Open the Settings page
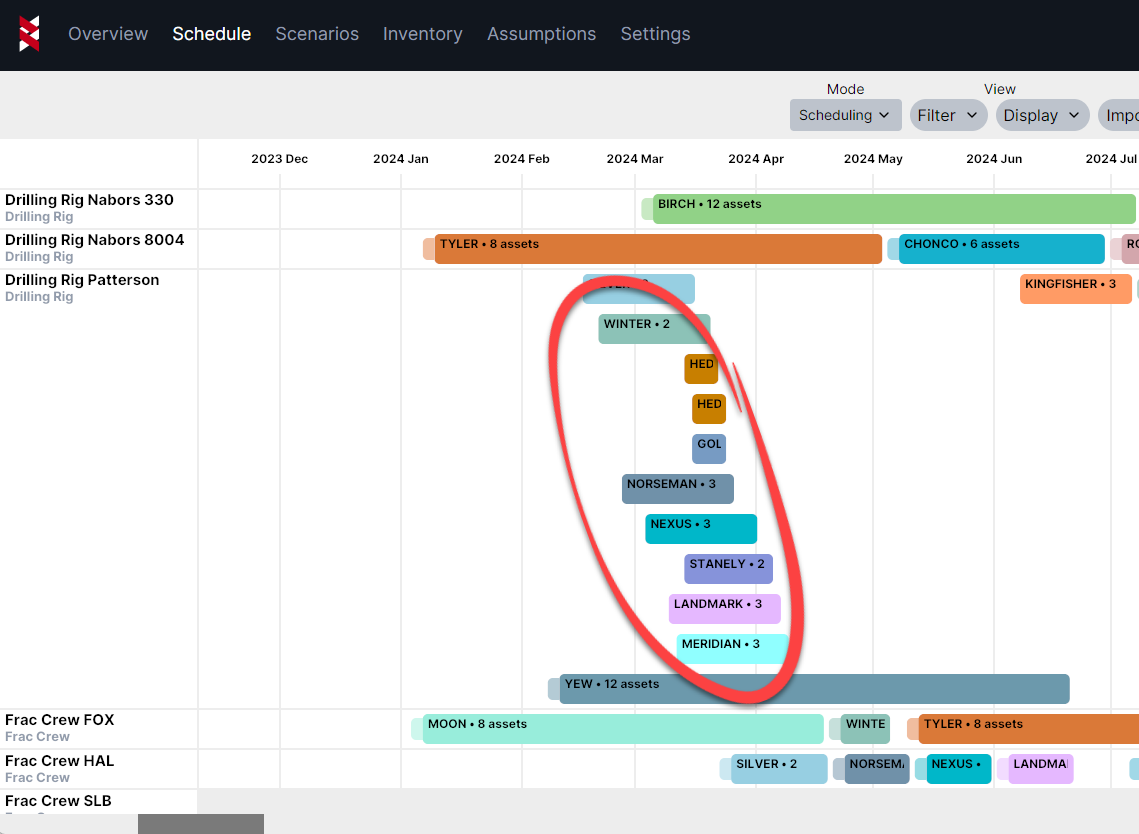The image size is (1139, 834). coord(655,34)
